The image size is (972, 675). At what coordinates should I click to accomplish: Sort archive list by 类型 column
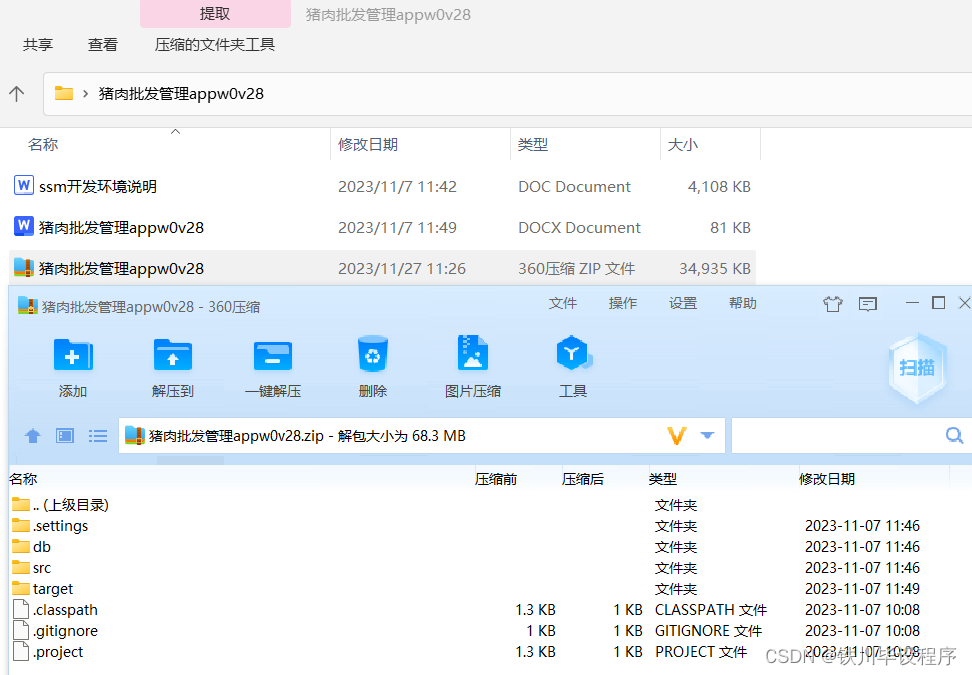tap(663, 479)
